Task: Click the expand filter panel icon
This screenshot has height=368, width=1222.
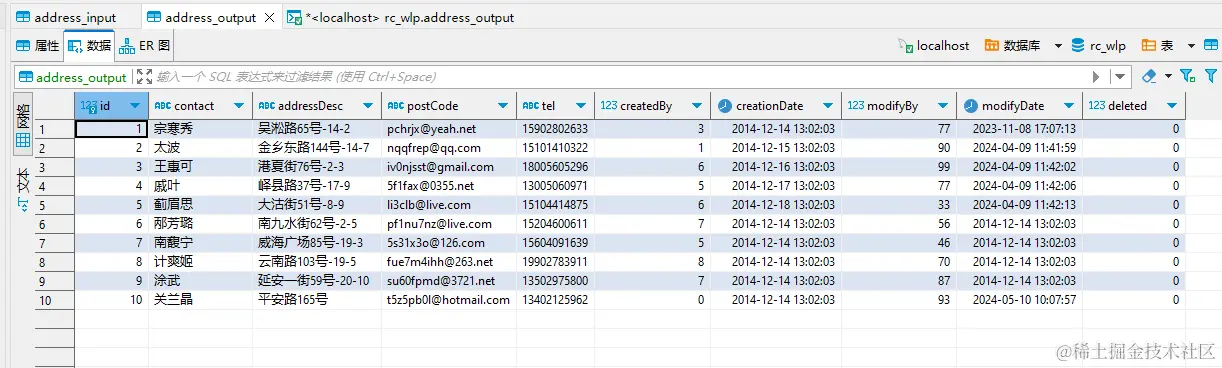Action: [x=143, y=77]
